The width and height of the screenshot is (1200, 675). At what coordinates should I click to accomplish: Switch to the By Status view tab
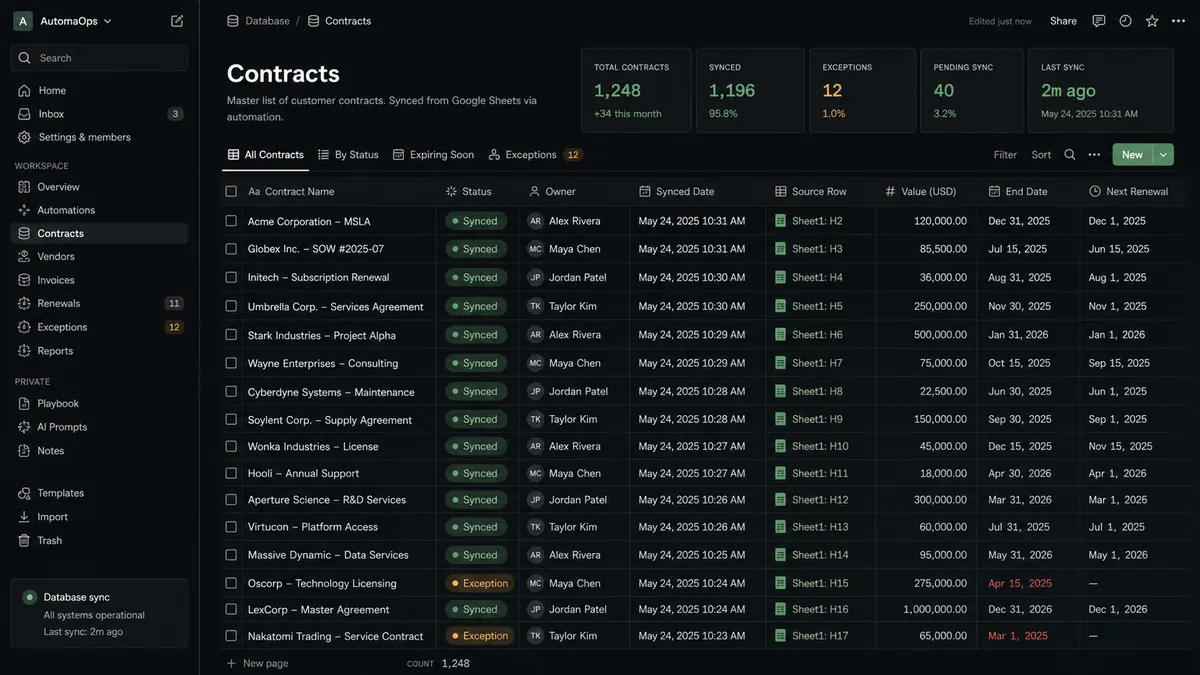tap(348, 155)
